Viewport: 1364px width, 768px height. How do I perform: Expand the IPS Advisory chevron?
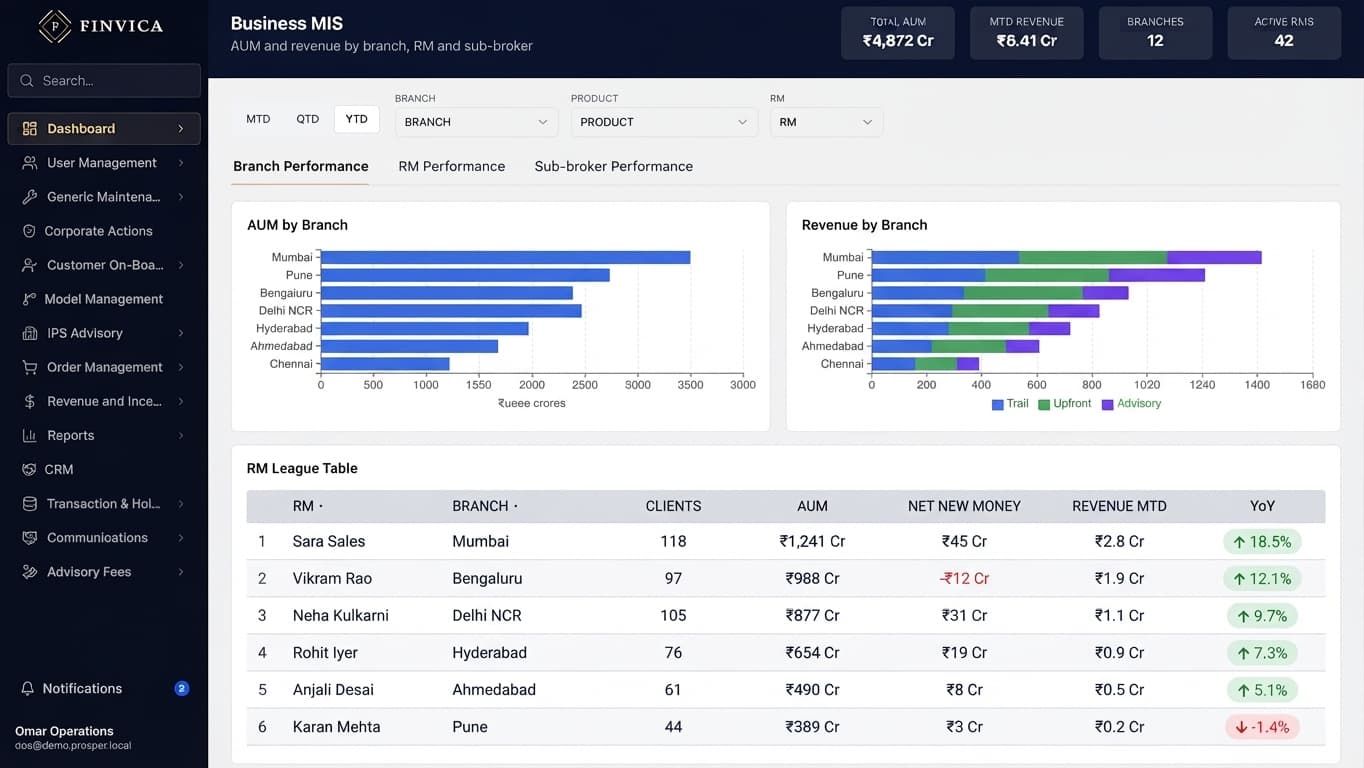(181, 333)
